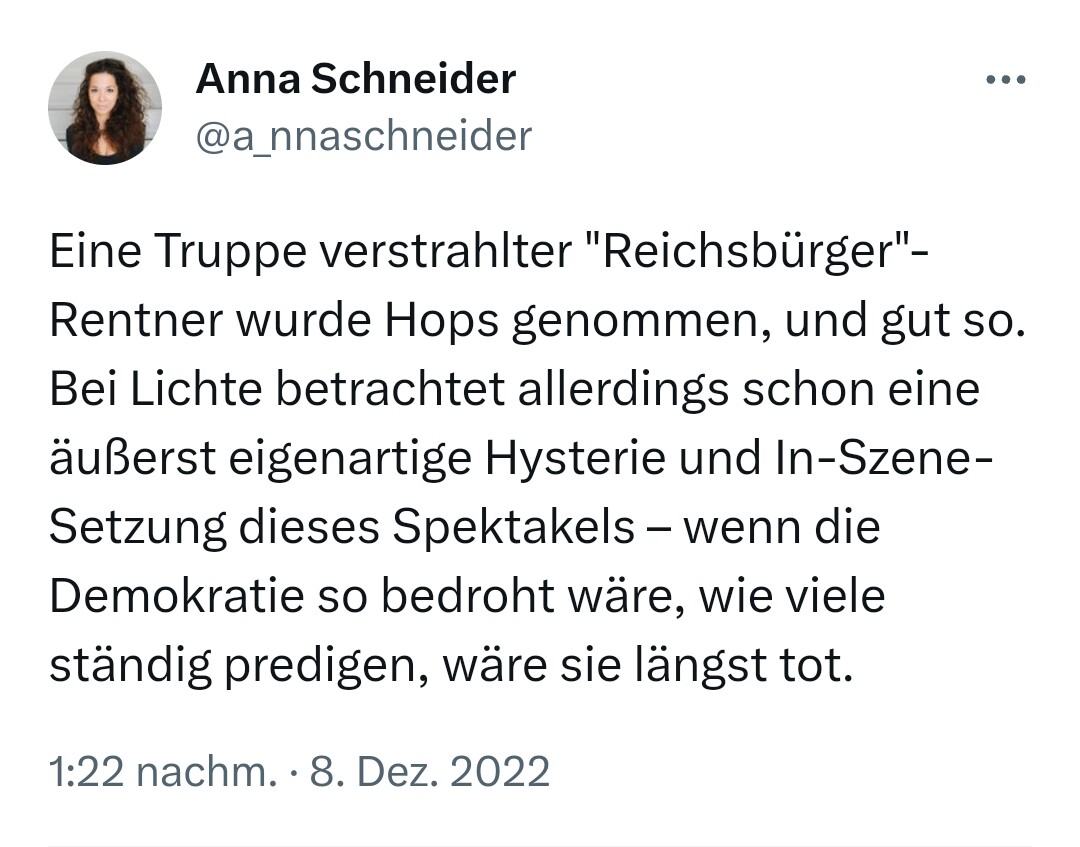Open the 1:22 nachm. timestamp
Image resolution: width=1080 pixels, height=847 pixels.
163,771
